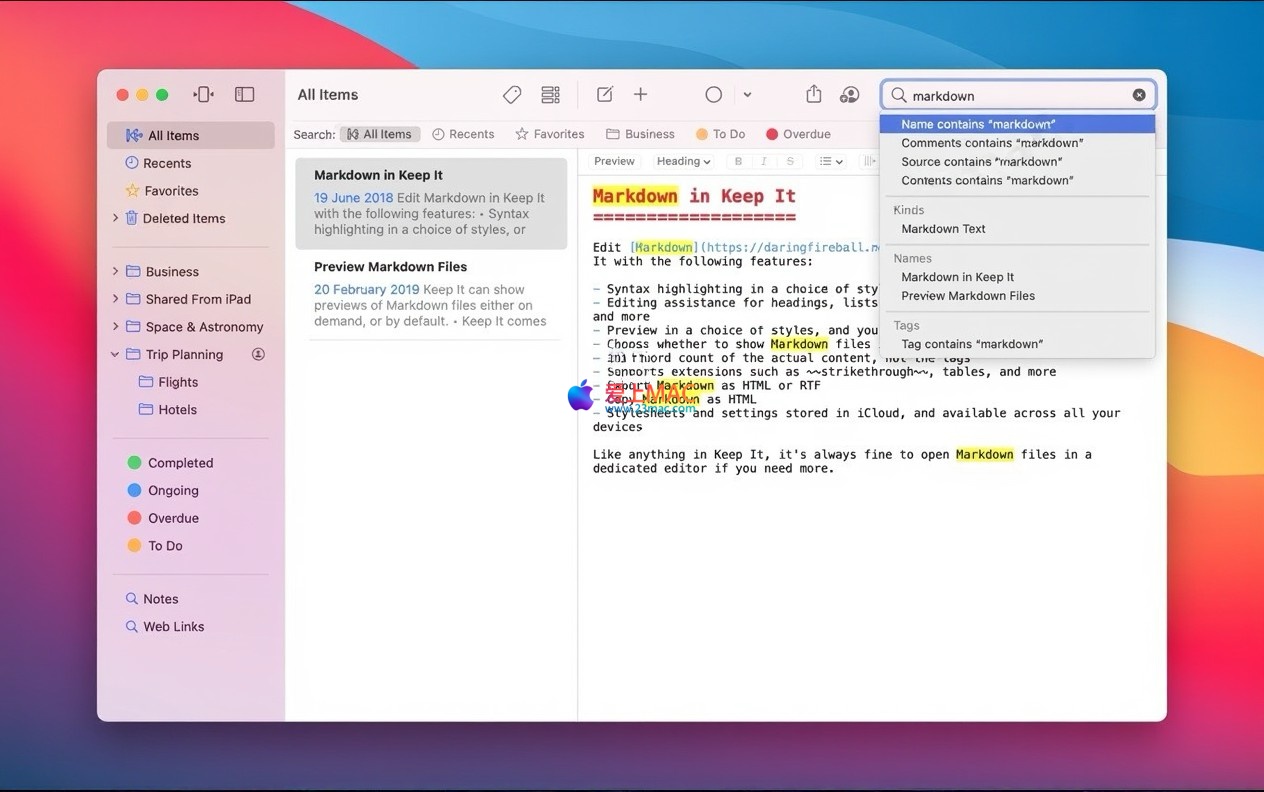Click the tag icon in toolbar

coord(512,95)
